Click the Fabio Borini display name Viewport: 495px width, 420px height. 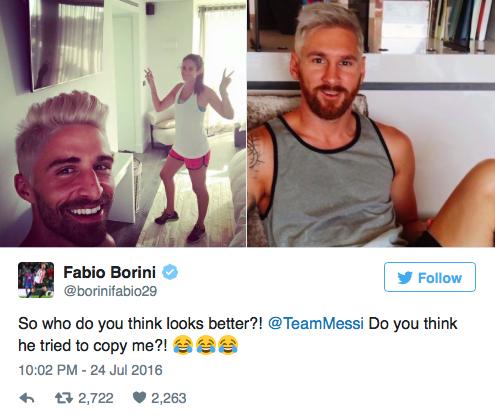pos(110,272)
